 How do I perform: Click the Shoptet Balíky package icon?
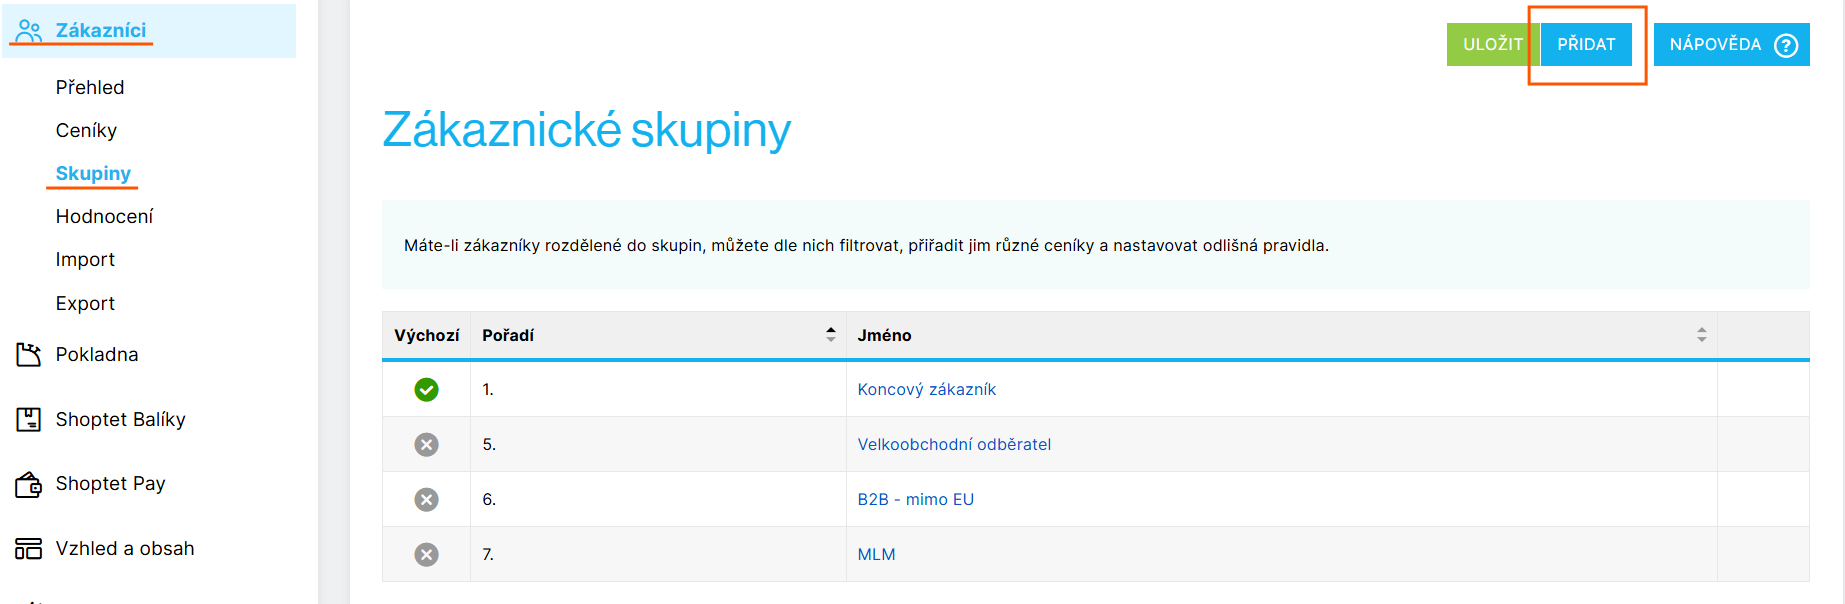(28, 419)
